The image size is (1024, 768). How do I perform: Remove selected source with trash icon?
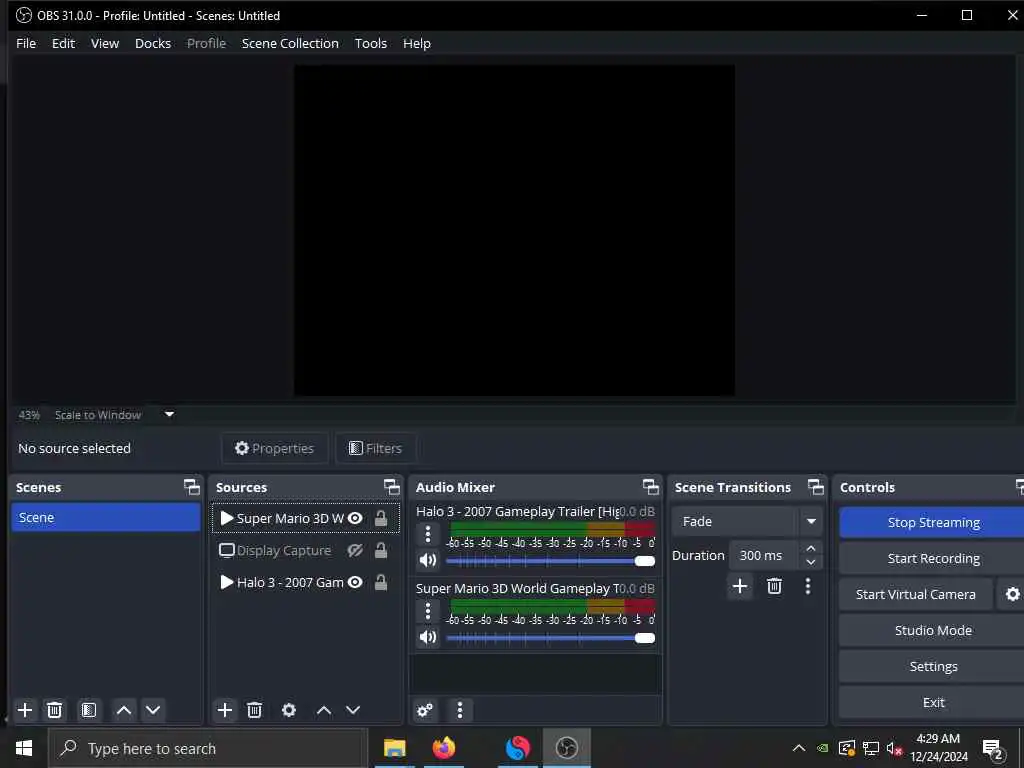[255, 710]
